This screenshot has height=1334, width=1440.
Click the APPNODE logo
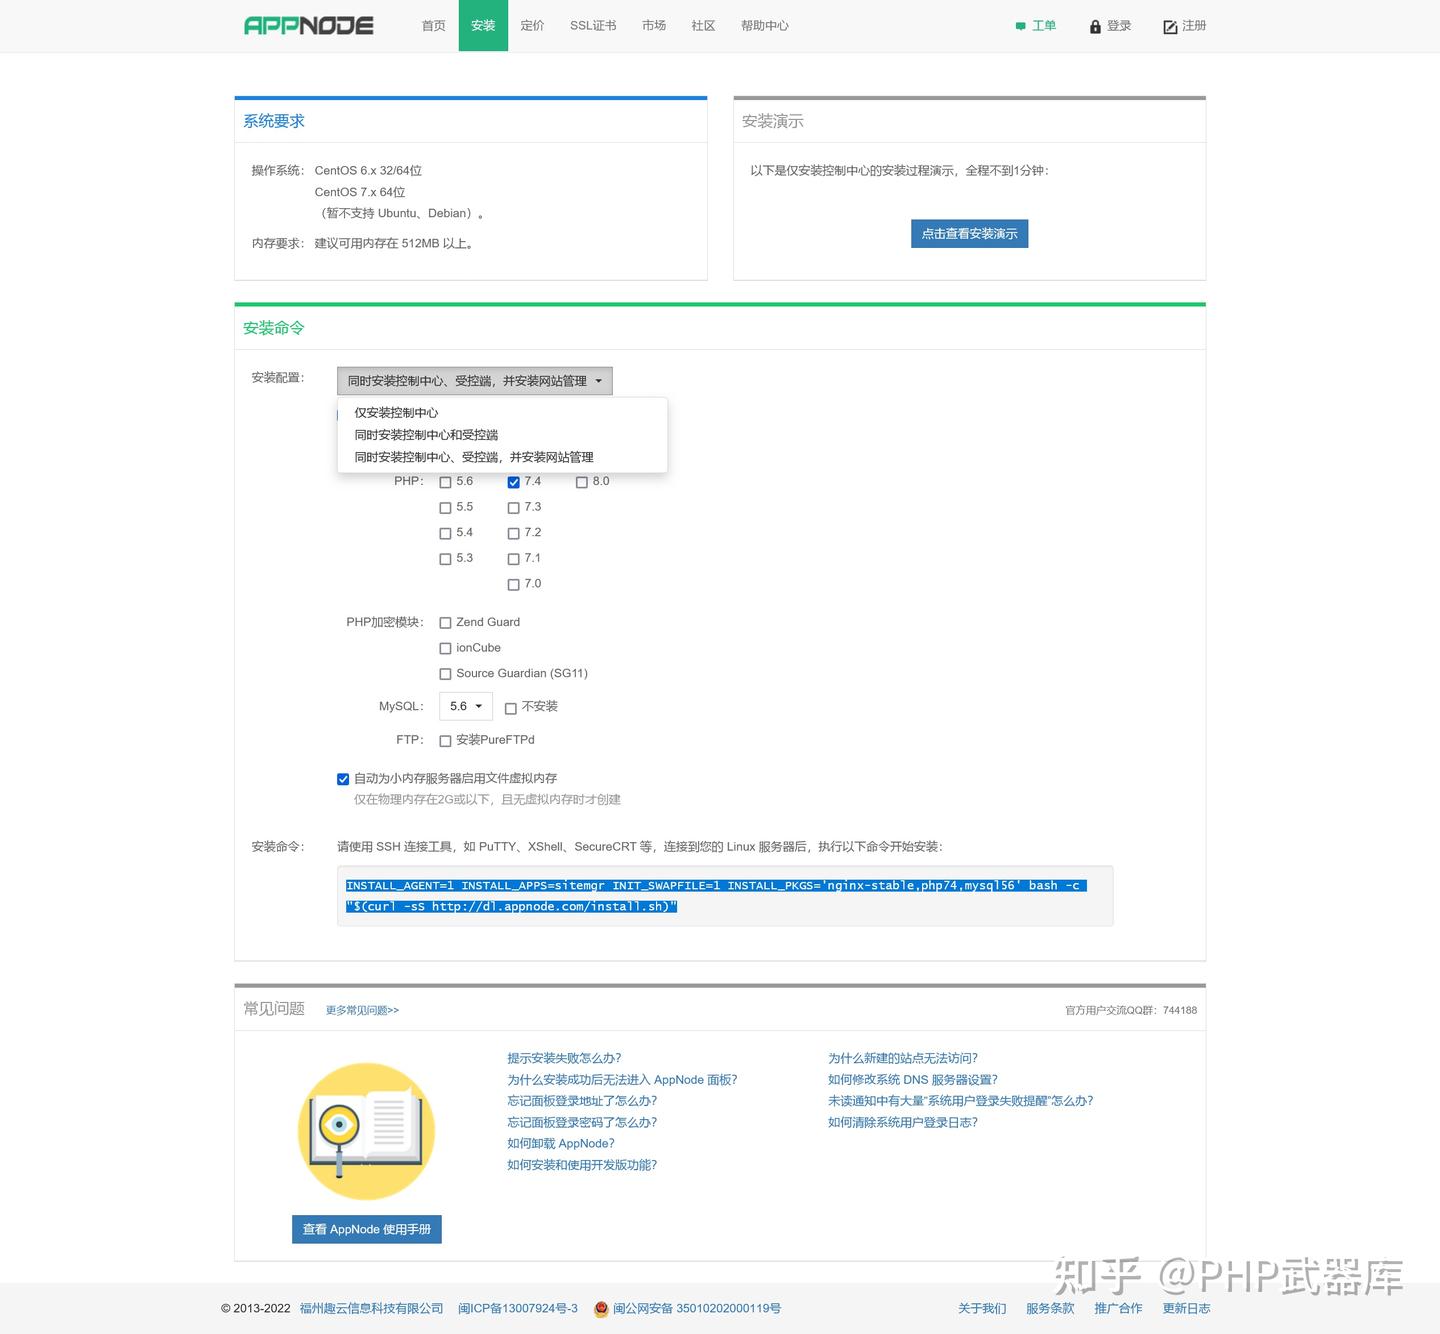tap(308, 25)
